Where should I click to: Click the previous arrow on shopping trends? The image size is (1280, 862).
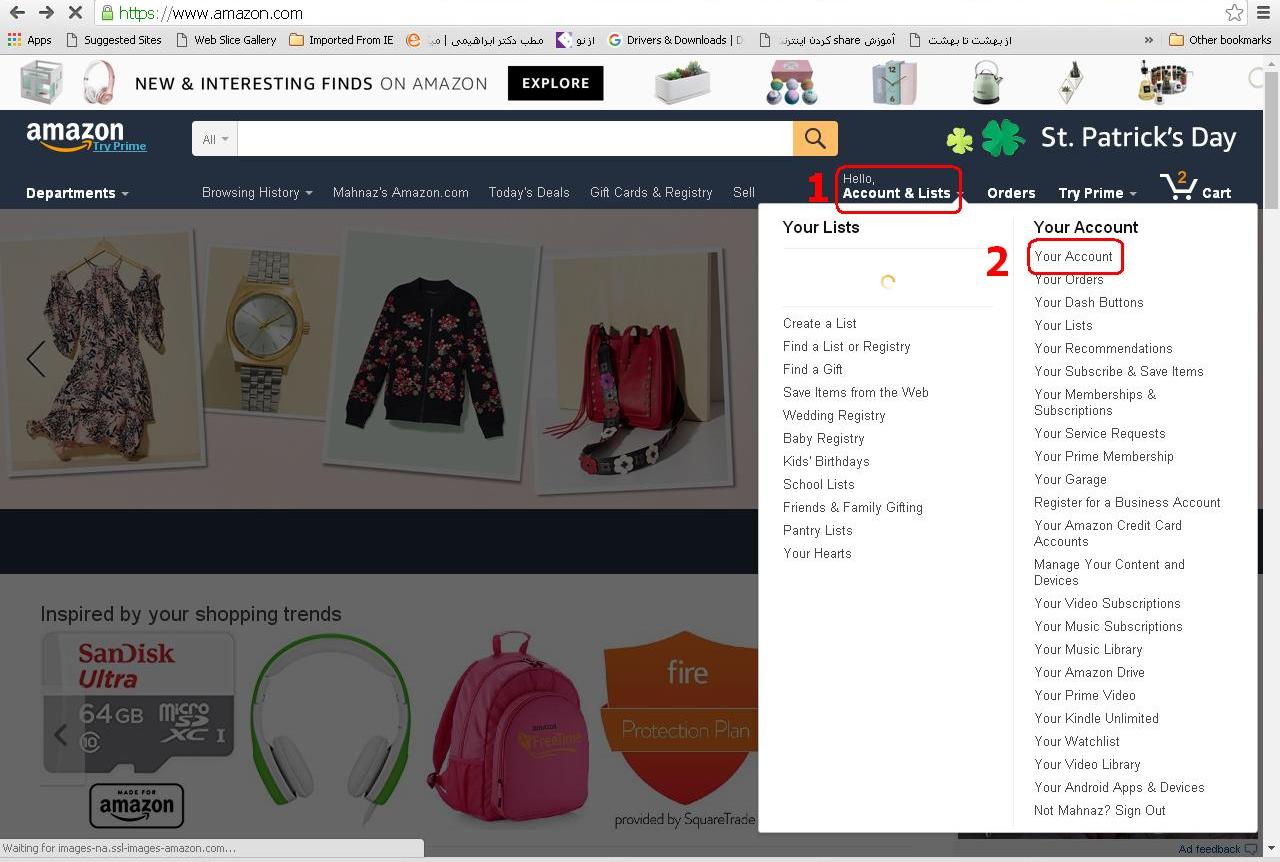[60, 735]
